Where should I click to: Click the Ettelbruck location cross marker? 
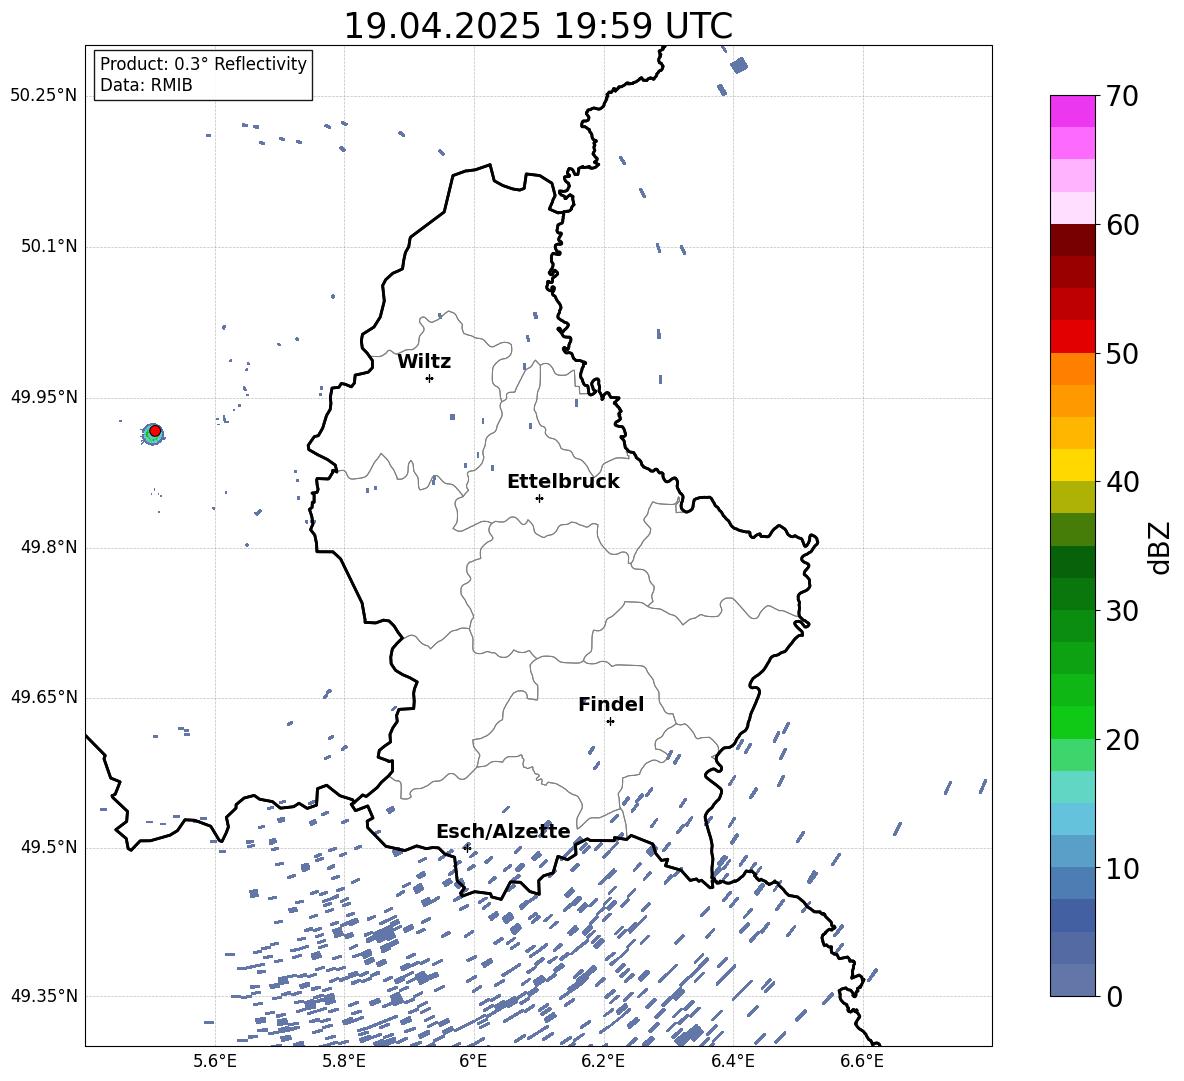[x=539, y=498]
